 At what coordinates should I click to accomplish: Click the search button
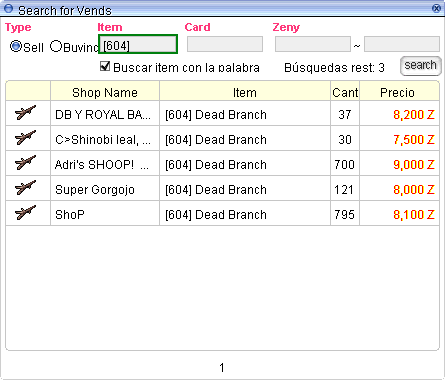(x=421, y=66)
